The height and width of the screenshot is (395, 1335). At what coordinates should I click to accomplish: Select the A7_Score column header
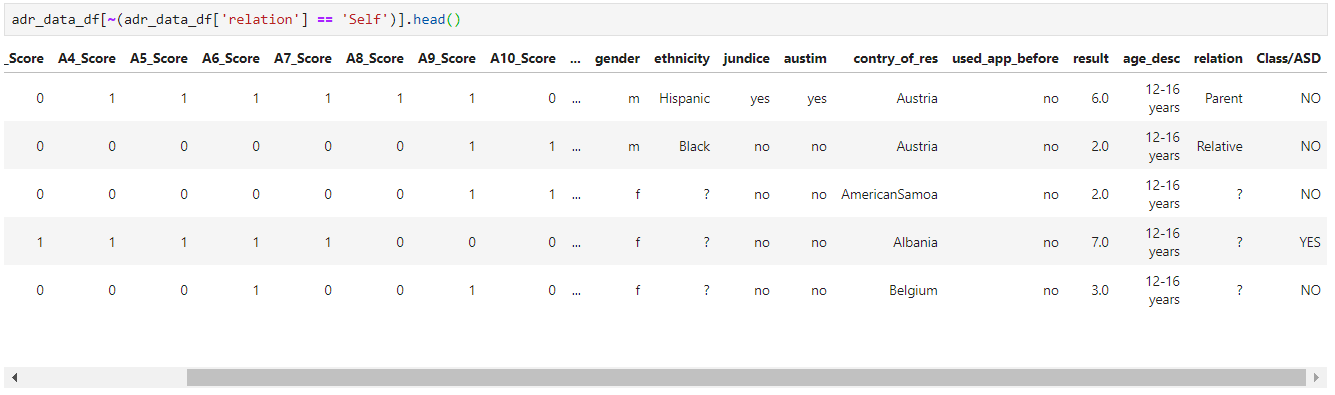click(303, 59)
